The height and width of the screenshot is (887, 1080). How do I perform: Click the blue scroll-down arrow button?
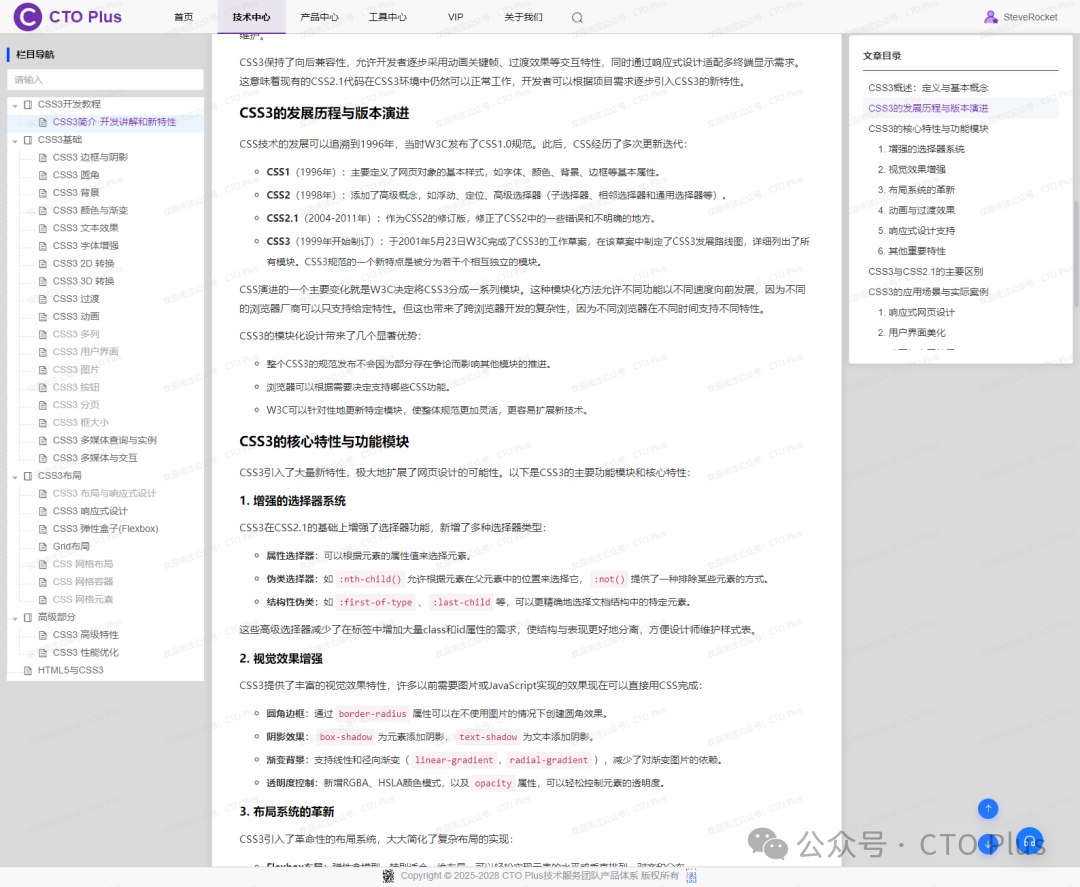tap(988, 844)
